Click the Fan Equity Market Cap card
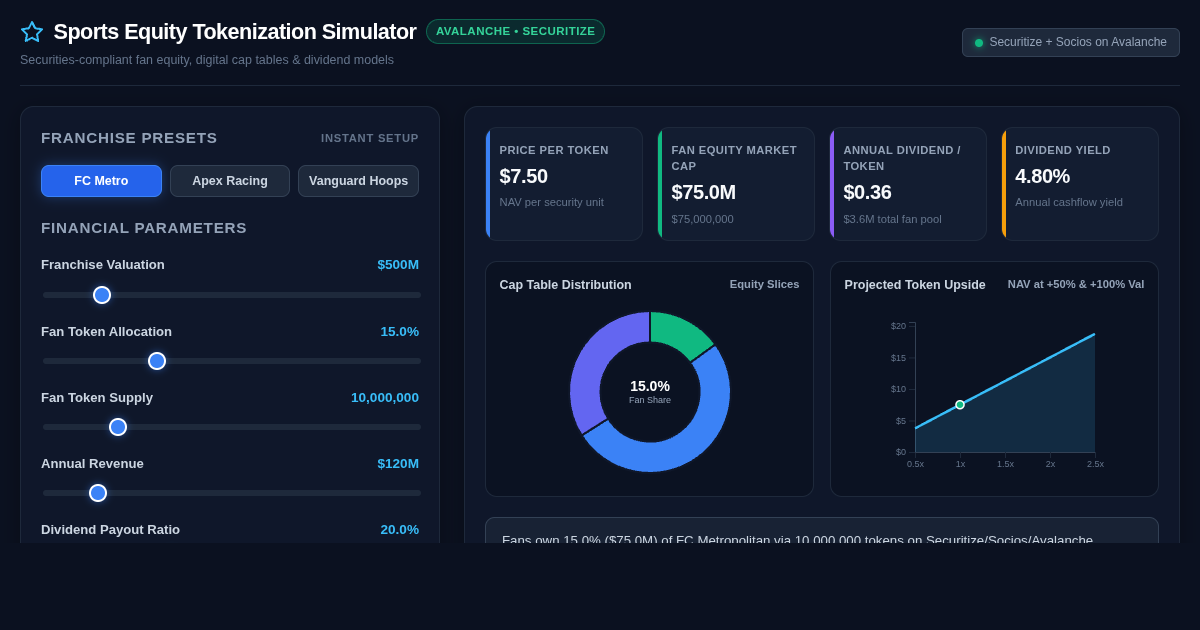This screenshot has height=630, width=1200. point(736,184)
